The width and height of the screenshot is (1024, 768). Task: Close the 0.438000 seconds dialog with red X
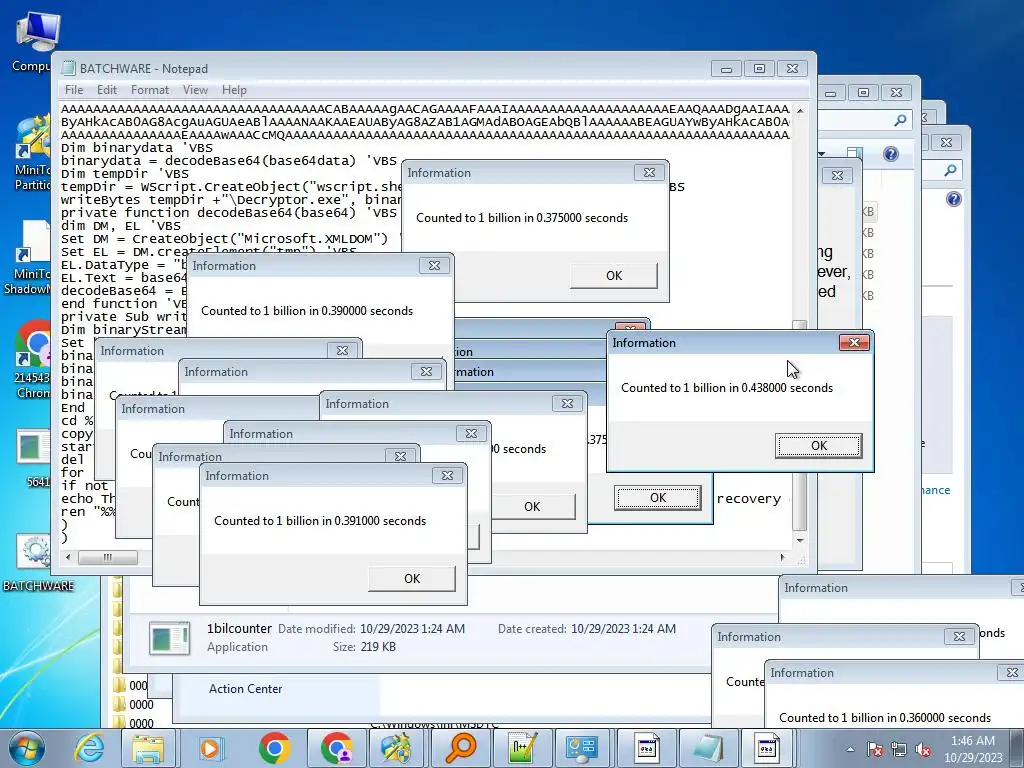pyautogui.click(x=854, y=343)
